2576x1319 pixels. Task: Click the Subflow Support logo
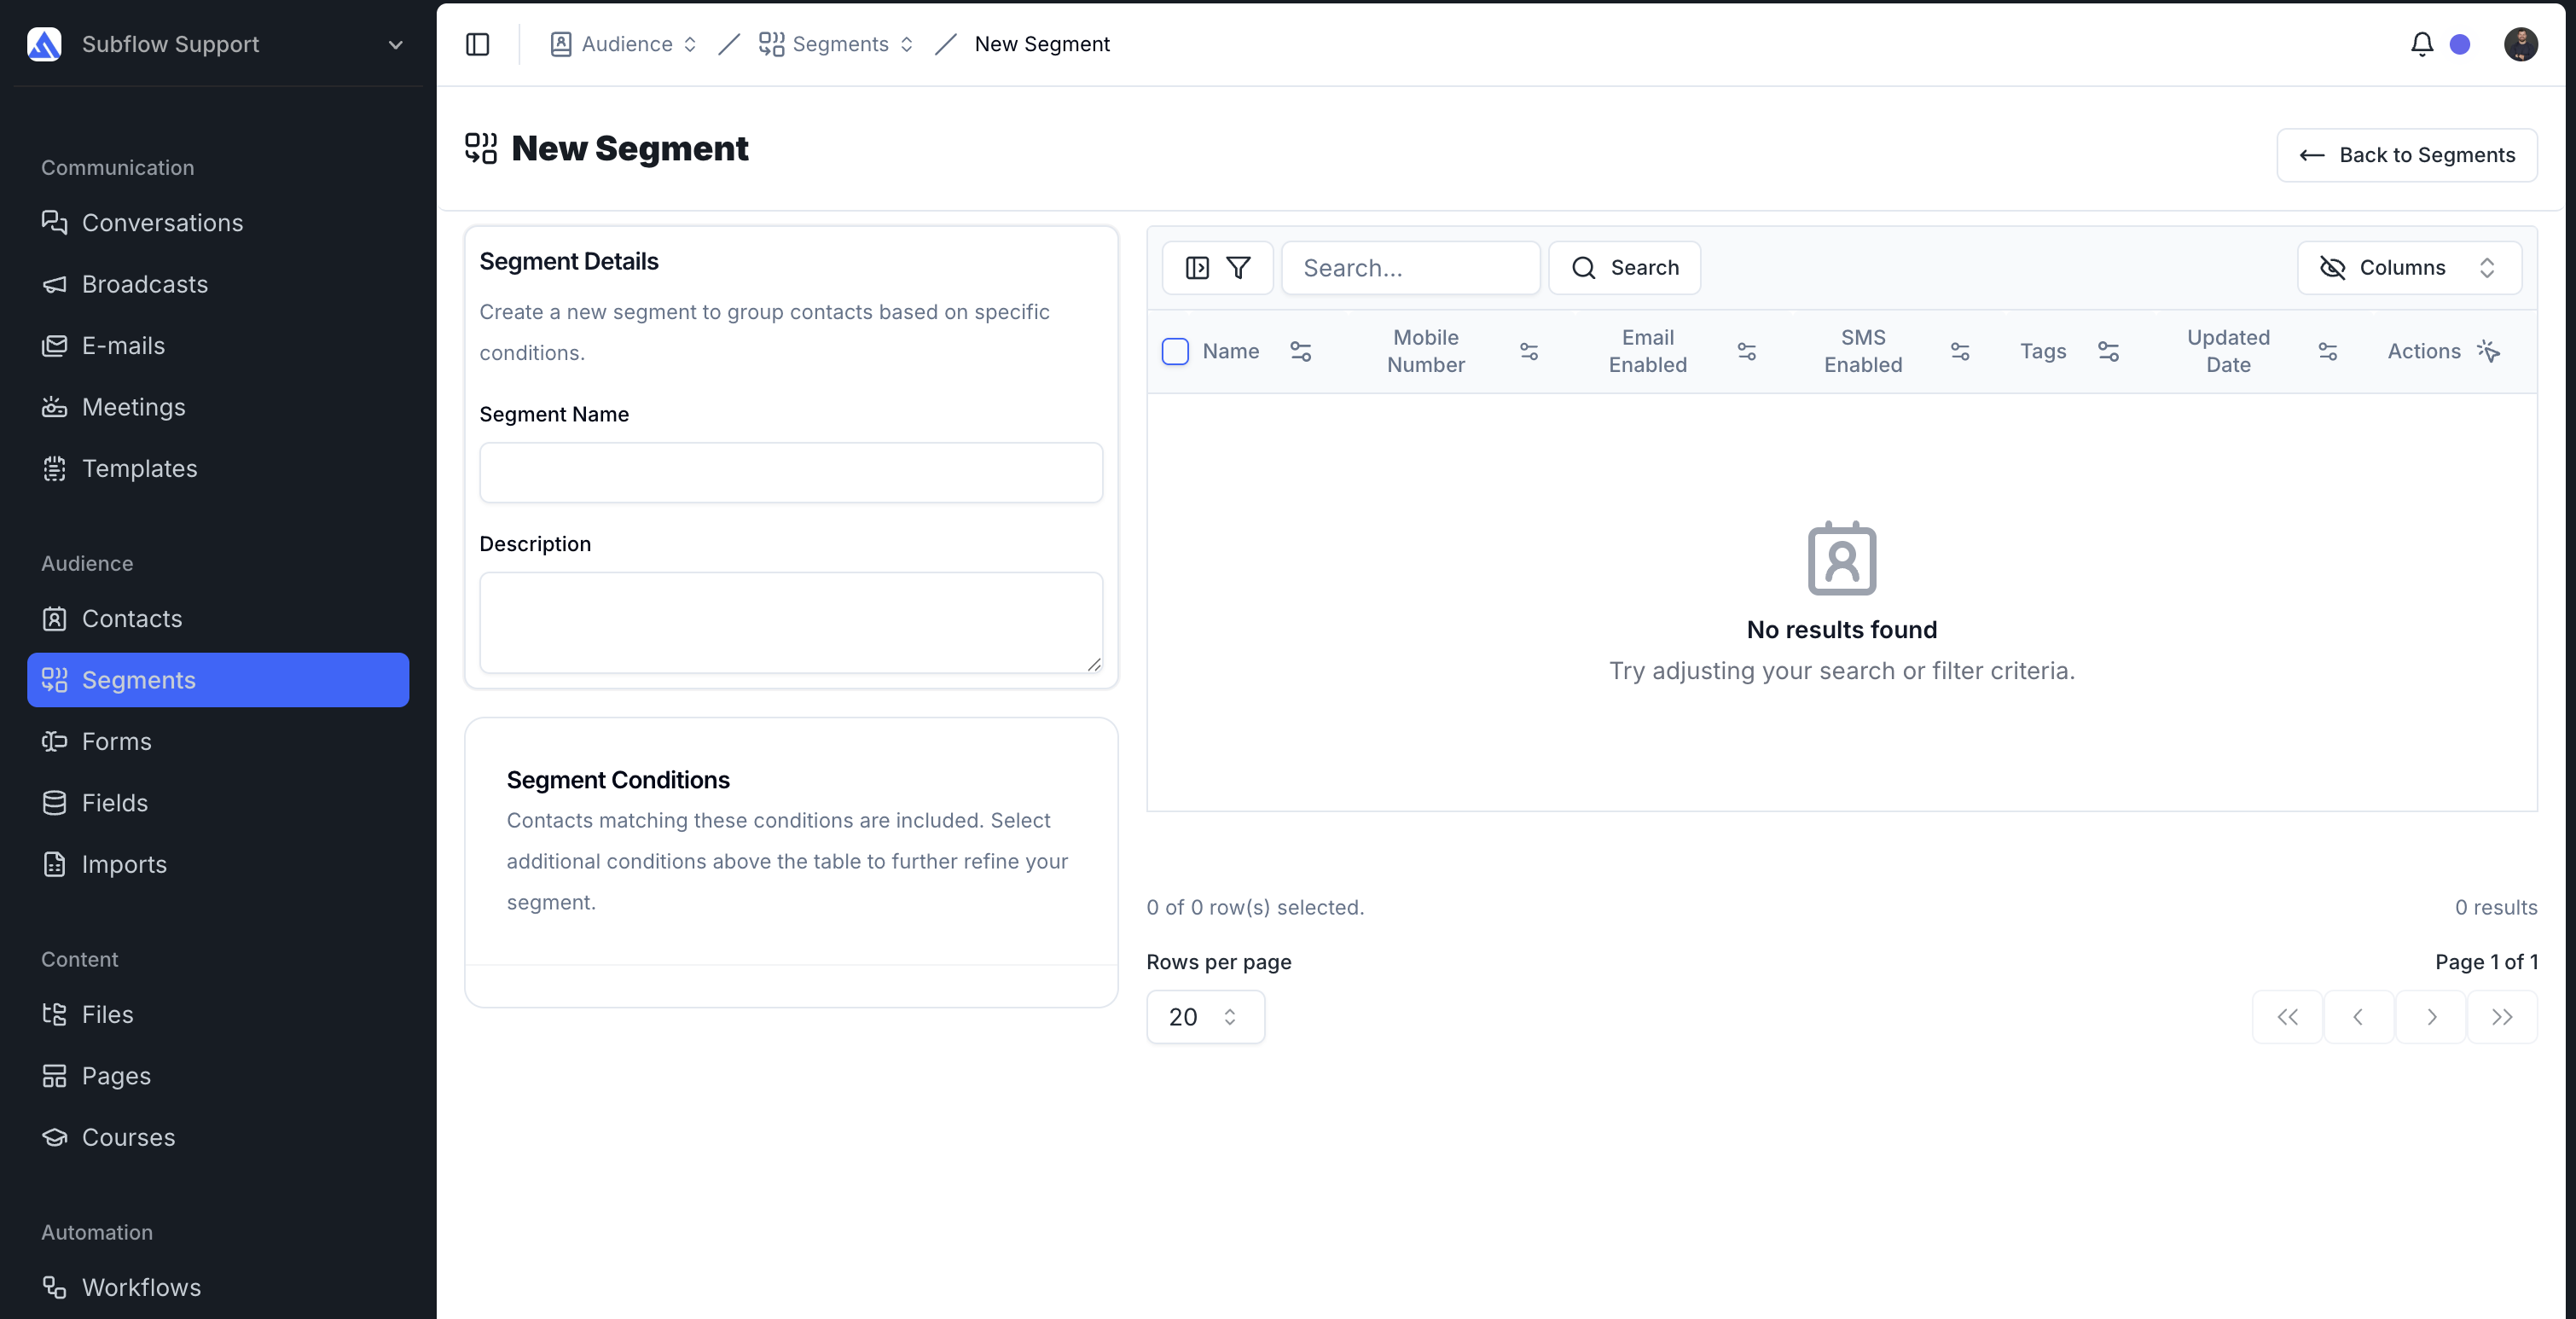tap(44, 44)
